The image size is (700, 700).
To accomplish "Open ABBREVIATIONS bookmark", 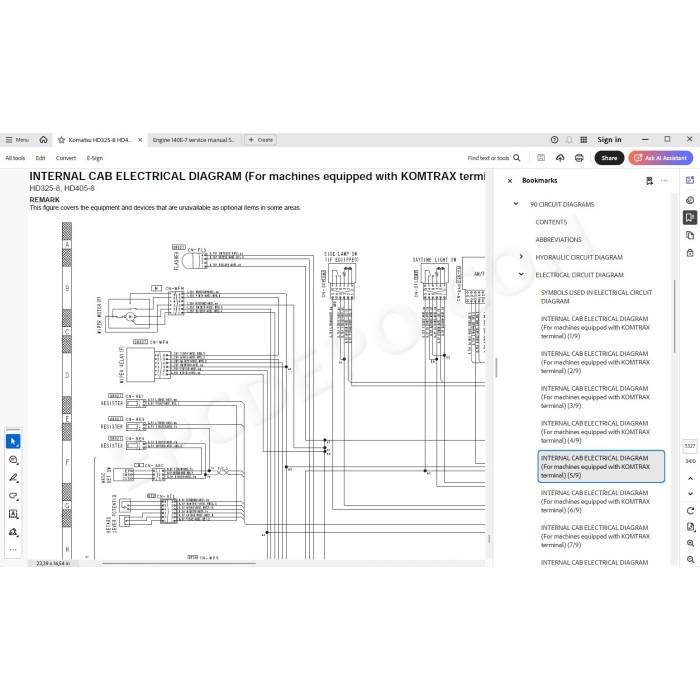I will tap(558, 240).
